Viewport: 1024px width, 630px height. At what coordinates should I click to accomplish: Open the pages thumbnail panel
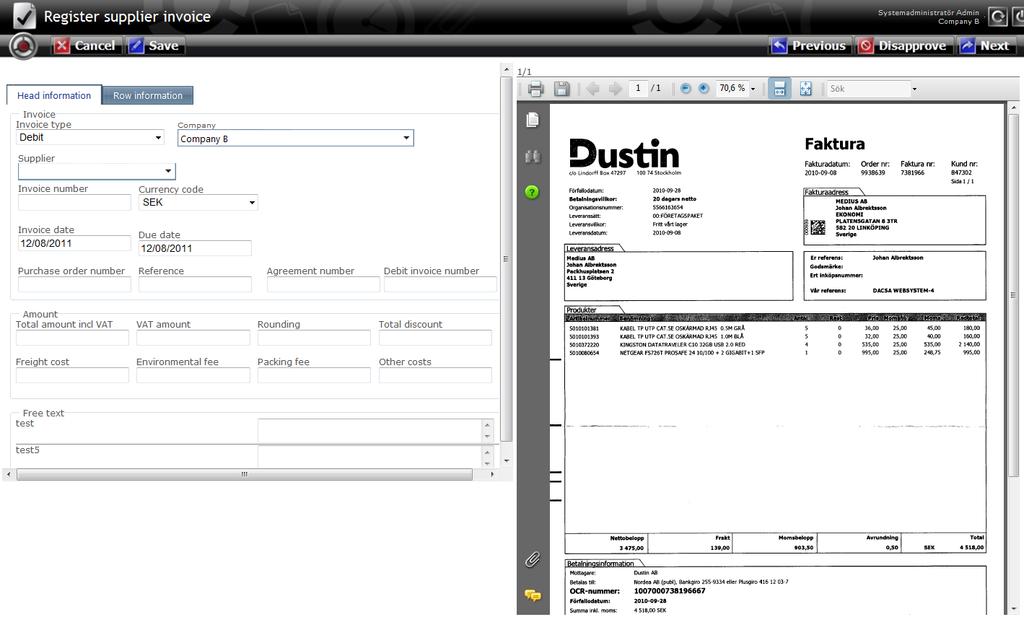point(533,119)
